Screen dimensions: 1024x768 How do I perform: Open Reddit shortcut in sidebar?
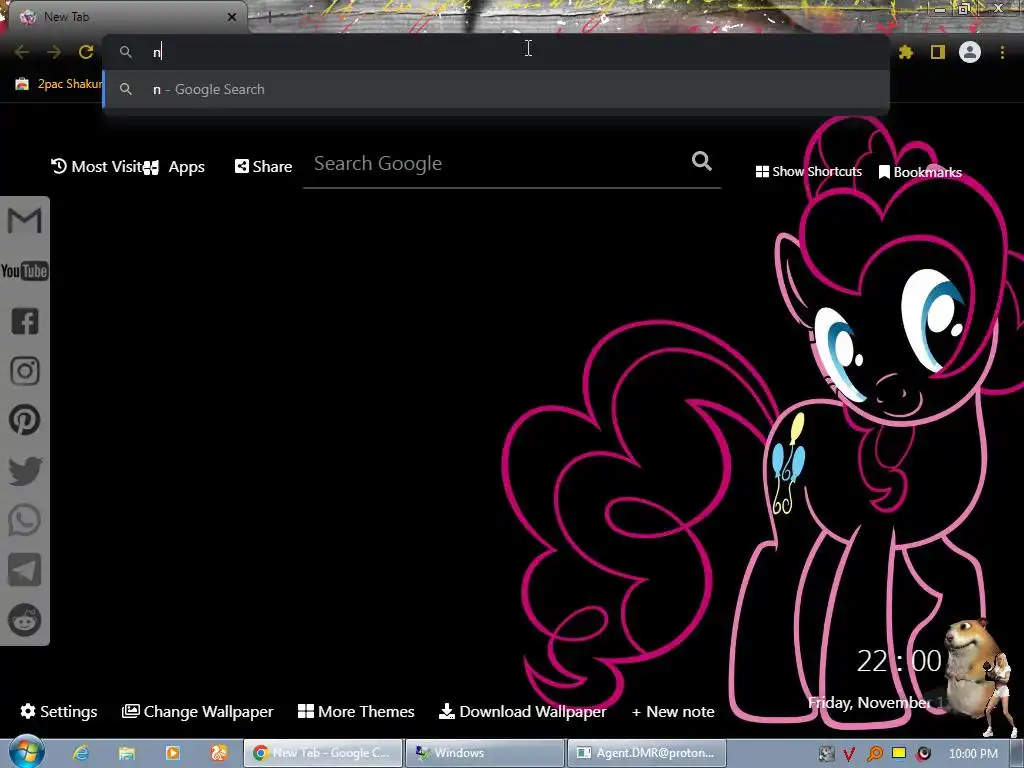(x=24, y=620)
